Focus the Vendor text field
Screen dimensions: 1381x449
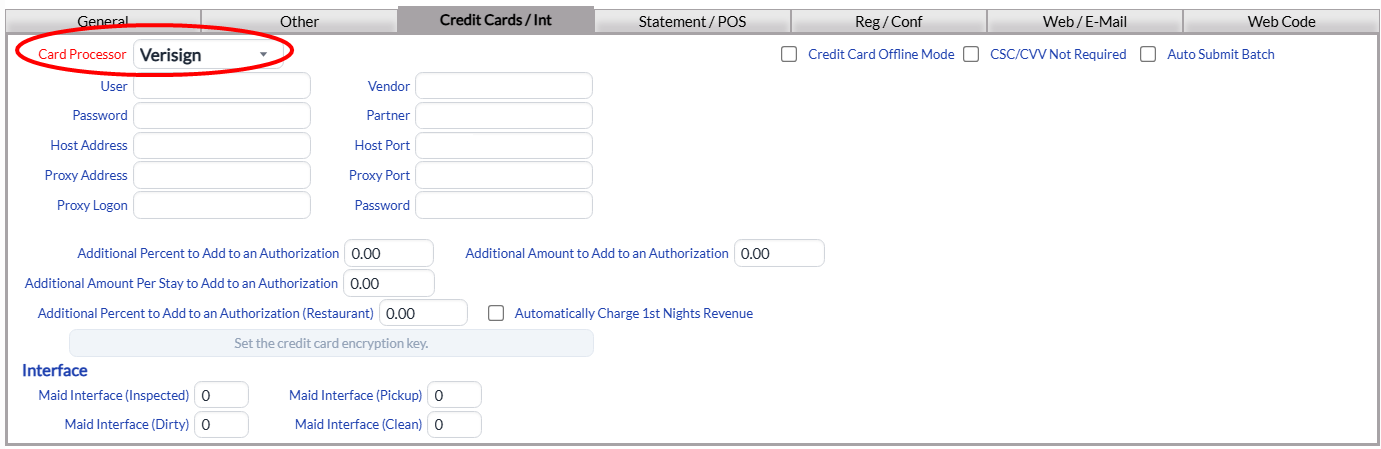coord(503,86)
